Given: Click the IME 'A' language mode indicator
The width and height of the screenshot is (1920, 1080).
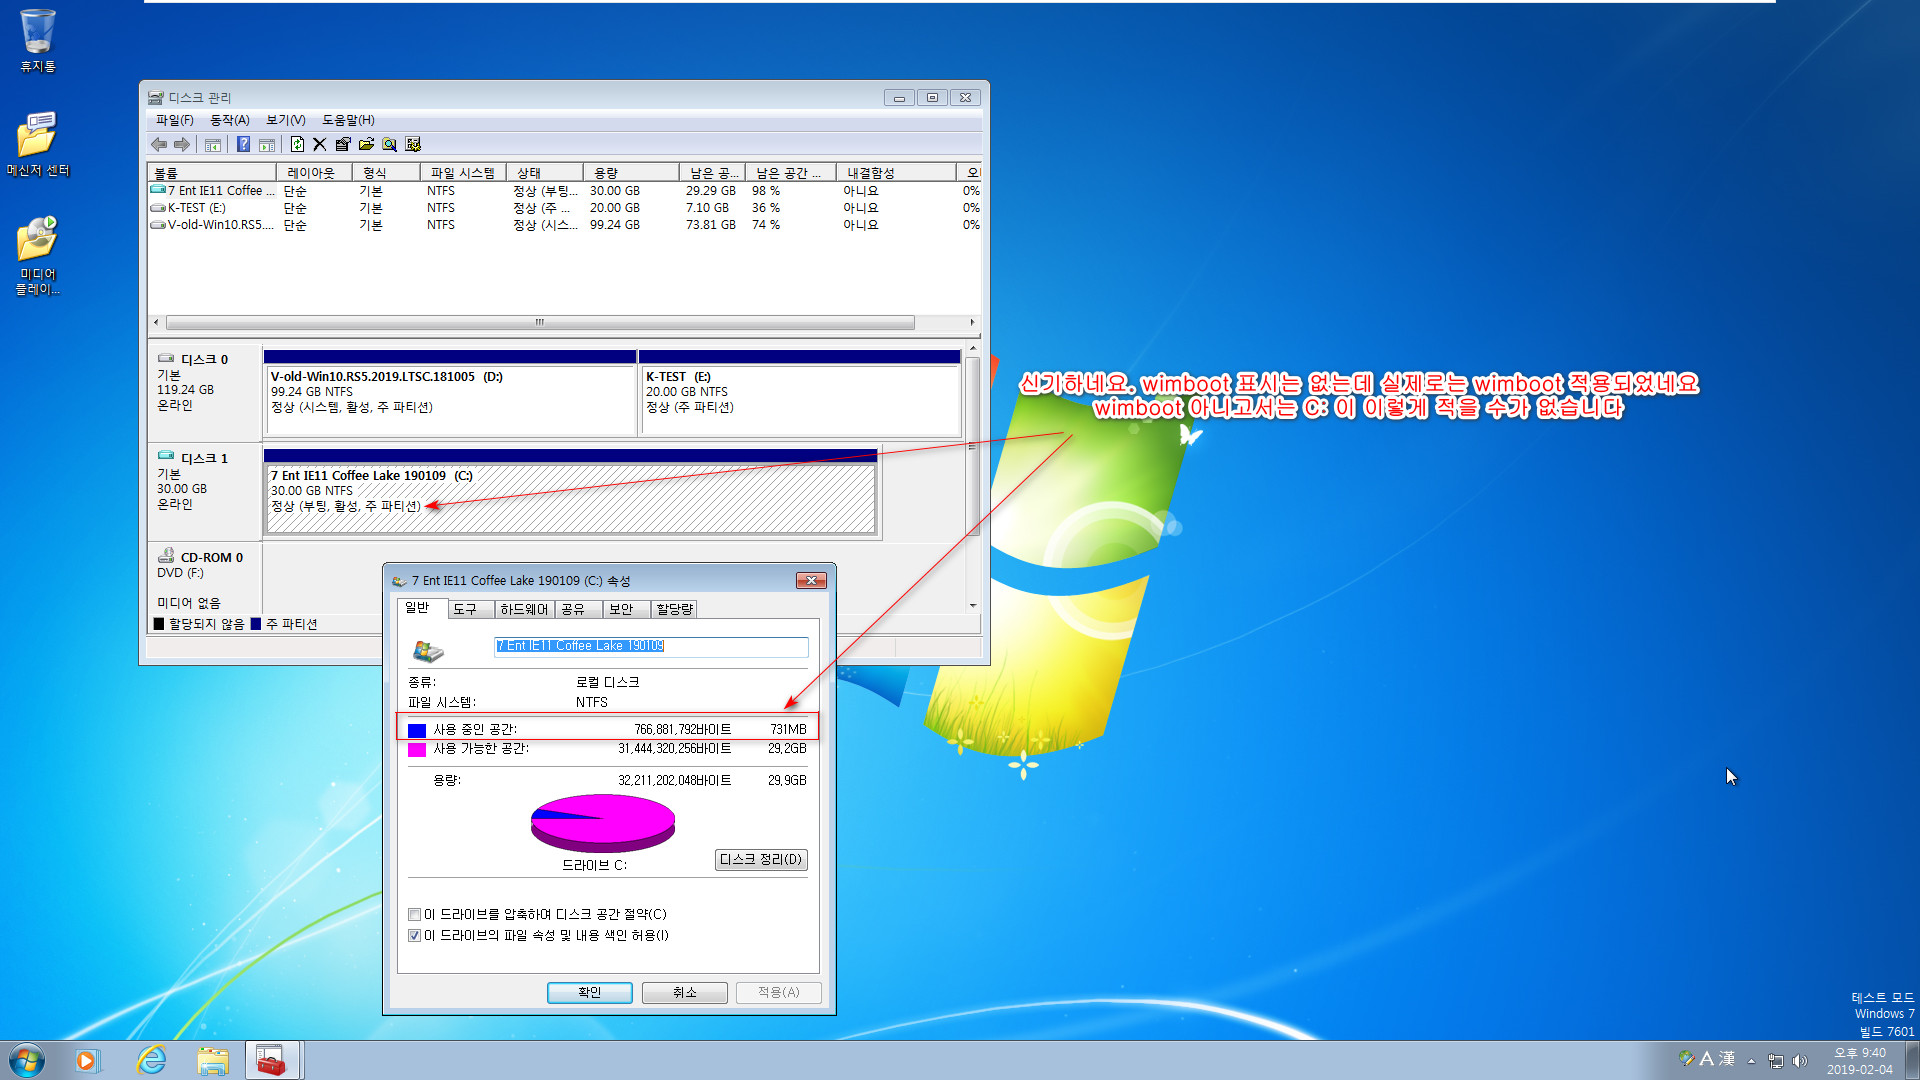Looking at the screenshot, I should coord(1706,1058).
